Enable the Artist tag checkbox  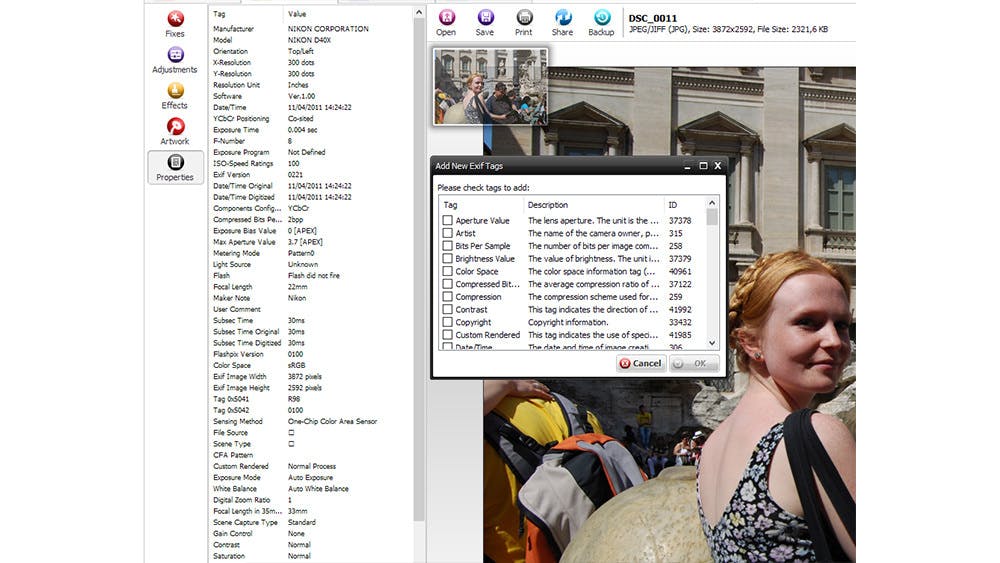448,233
